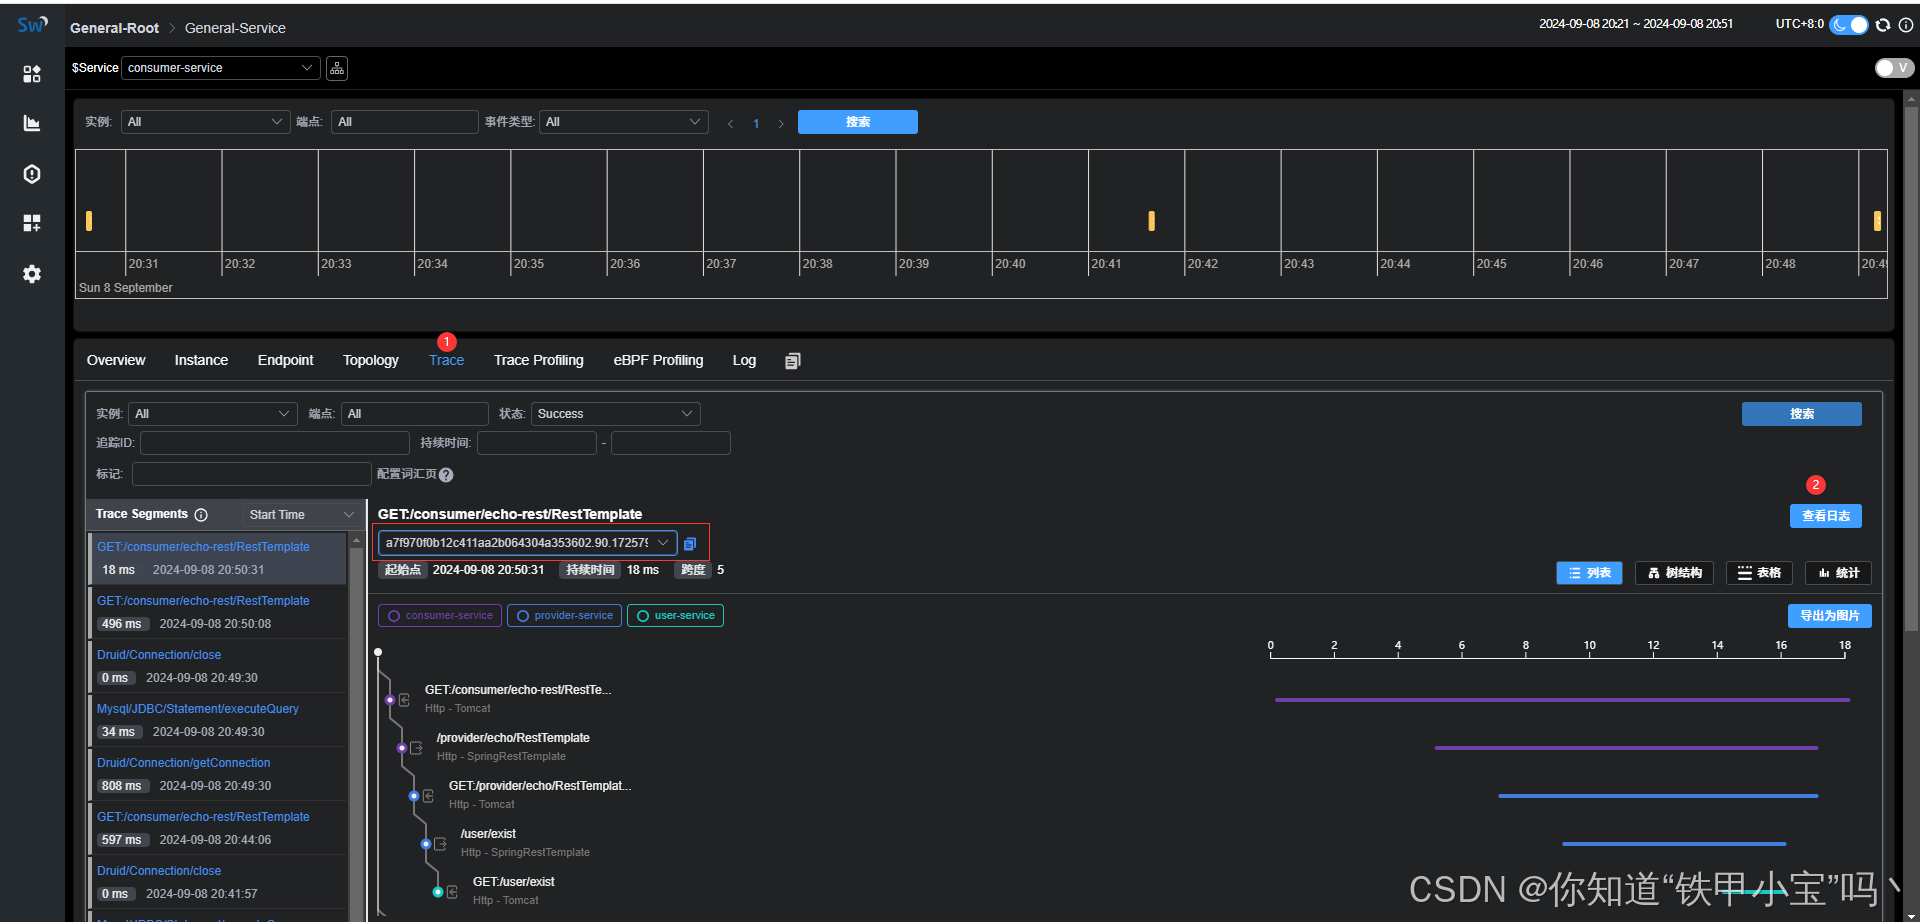Viewport: 1920px width, 922px height.
Task: Open the 状态 Success dropdown
Action: click(616, 414)
